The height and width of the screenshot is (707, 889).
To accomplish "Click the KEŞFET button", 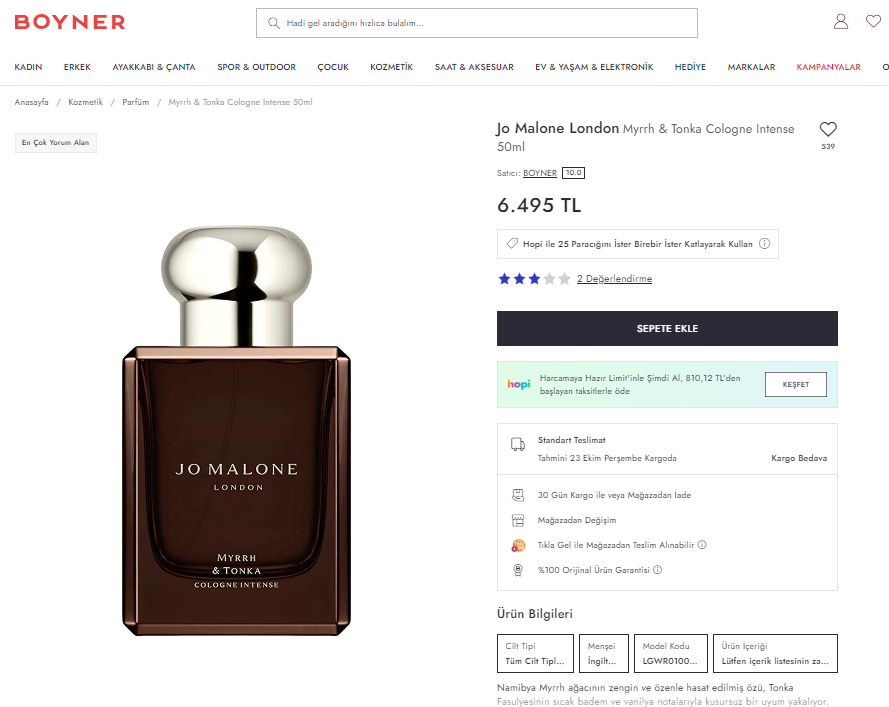I will (795, 384).
